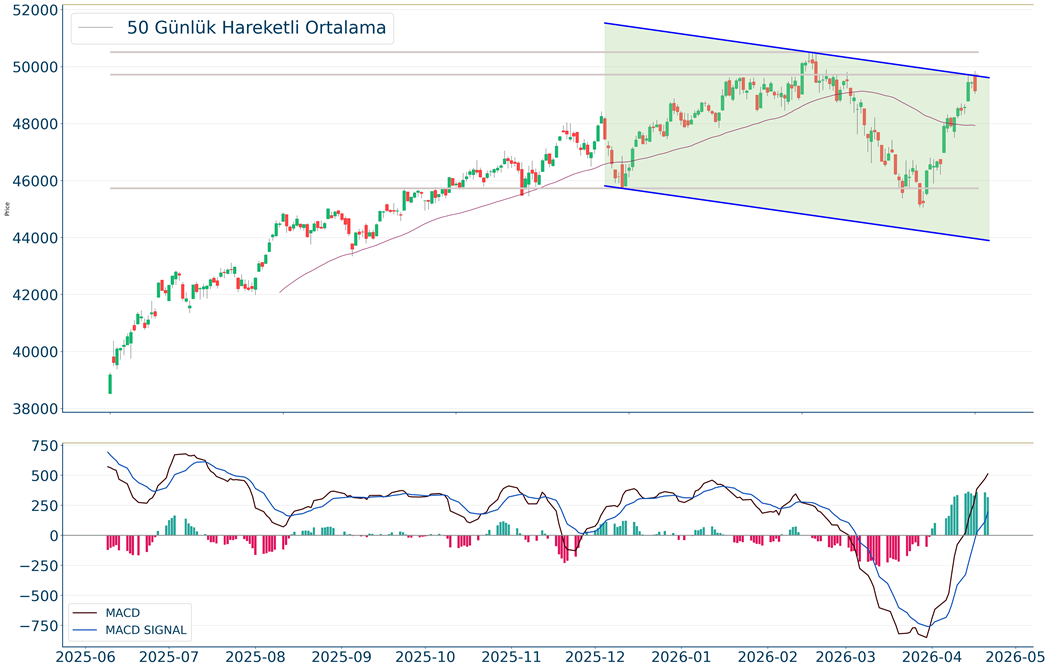Click the blue MACD SIGNAL legend line sample
The image size is (1050, 669).
(86, 630)
